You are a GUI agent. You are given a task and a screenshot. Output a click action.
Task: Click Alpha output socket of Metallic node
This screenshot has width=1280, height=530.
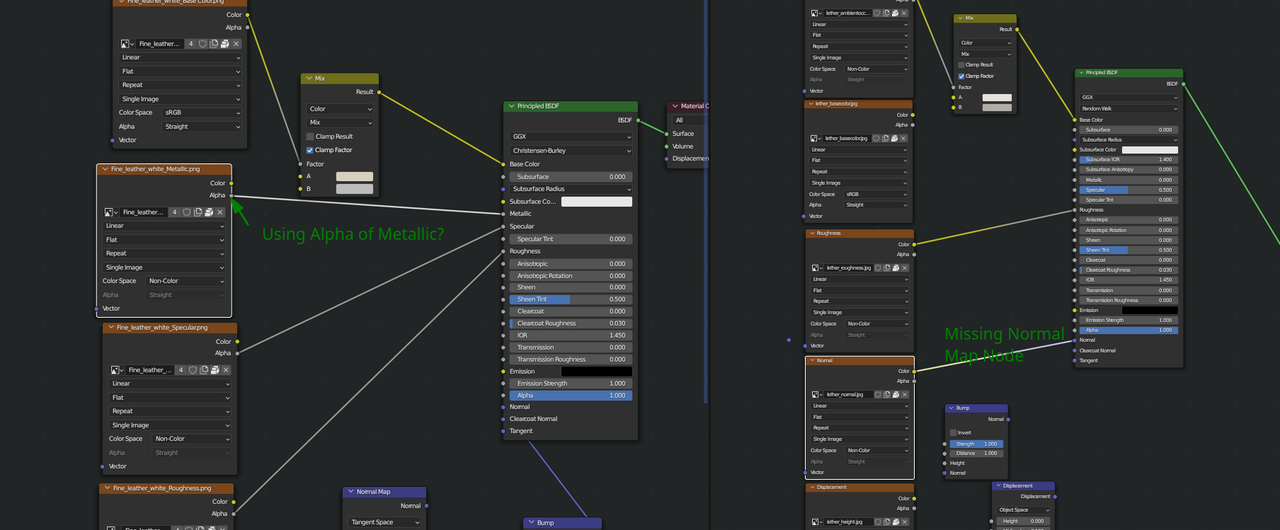[x=231, y=195]
